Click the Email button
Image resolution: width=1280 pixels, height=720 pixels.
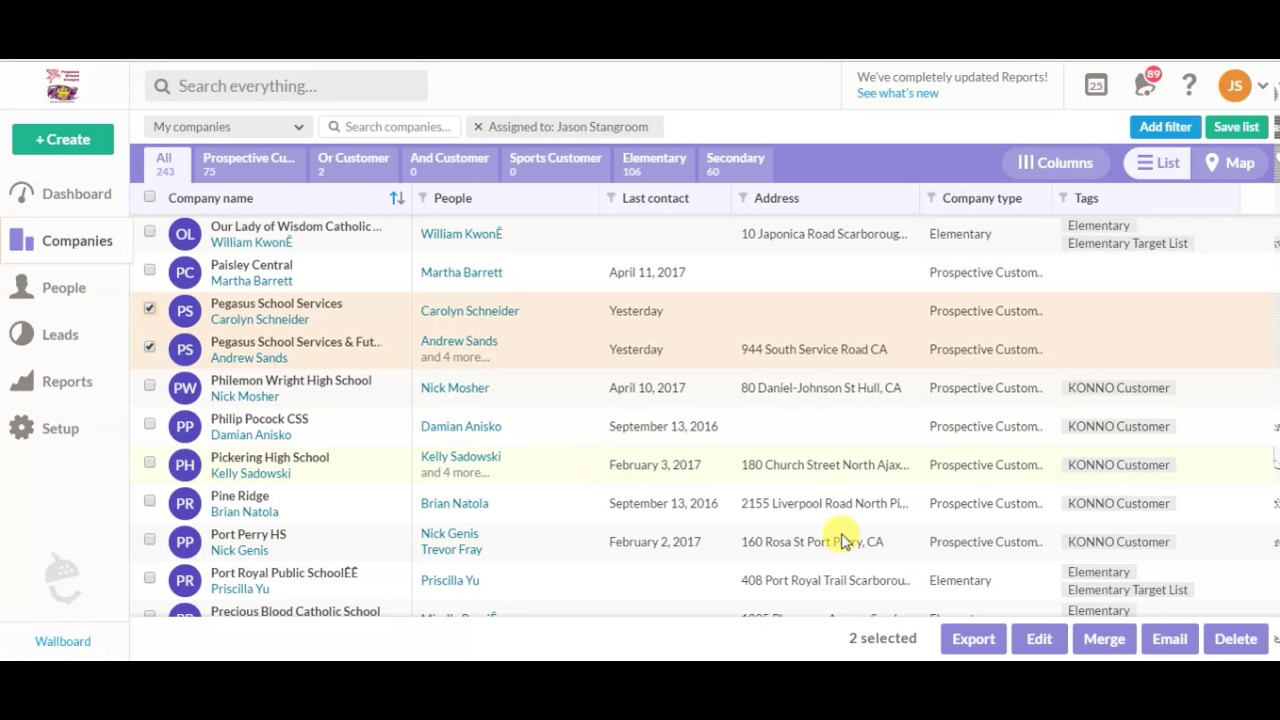pyautogui.click(x=1169, y=639)
